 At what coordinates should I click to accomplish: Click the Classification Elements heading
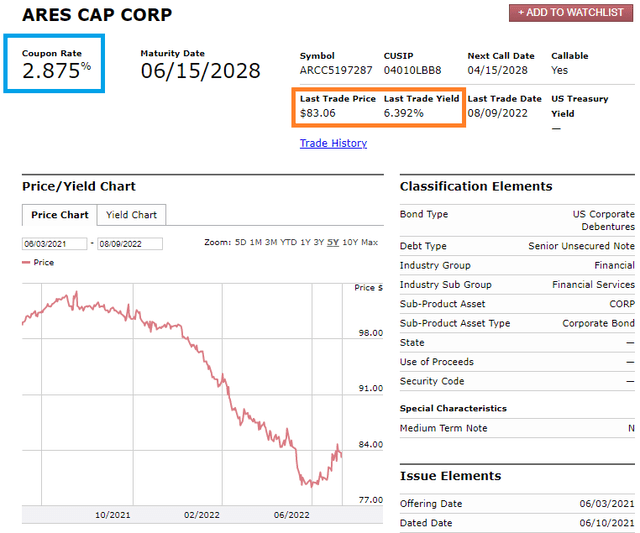click(476, 186)
